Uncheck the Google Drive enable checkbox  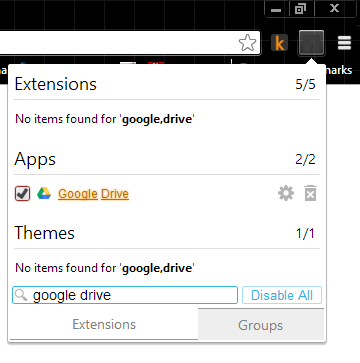pyautogui.click(x=22, y=194)
